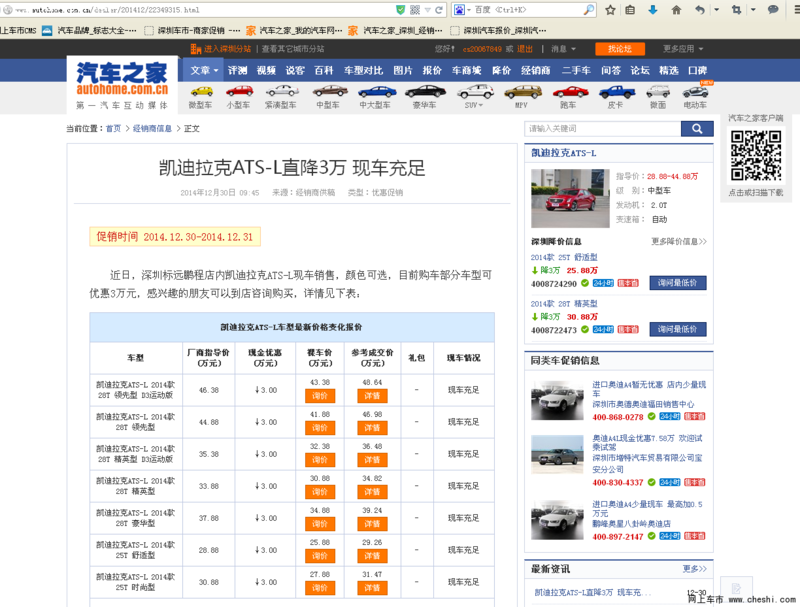
Task: Open the 奥迪A4L现金优惠 car thumbnail
Action: pos(557,454)
